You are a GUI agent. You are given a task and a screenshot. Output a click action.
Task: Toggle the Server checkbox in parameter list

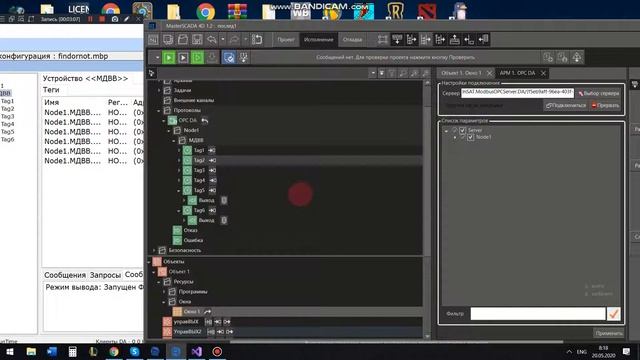click(462, 130)
